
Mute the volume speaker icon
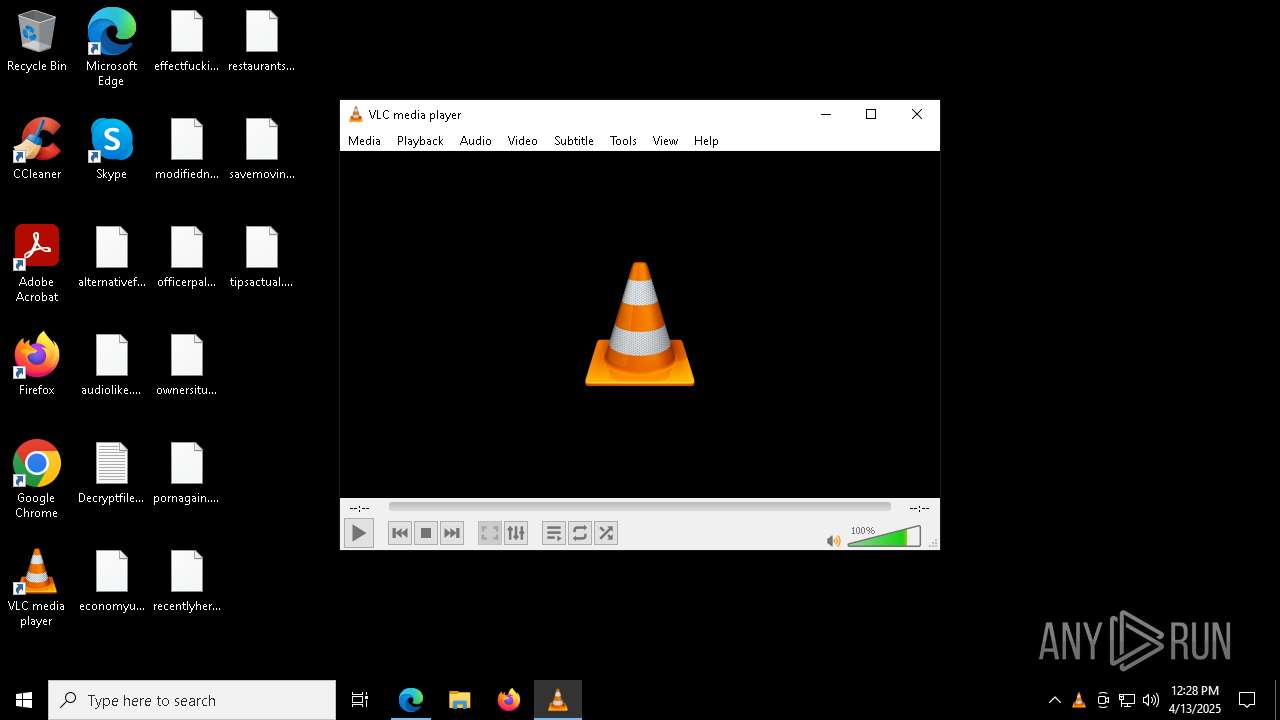click(833, 540)
